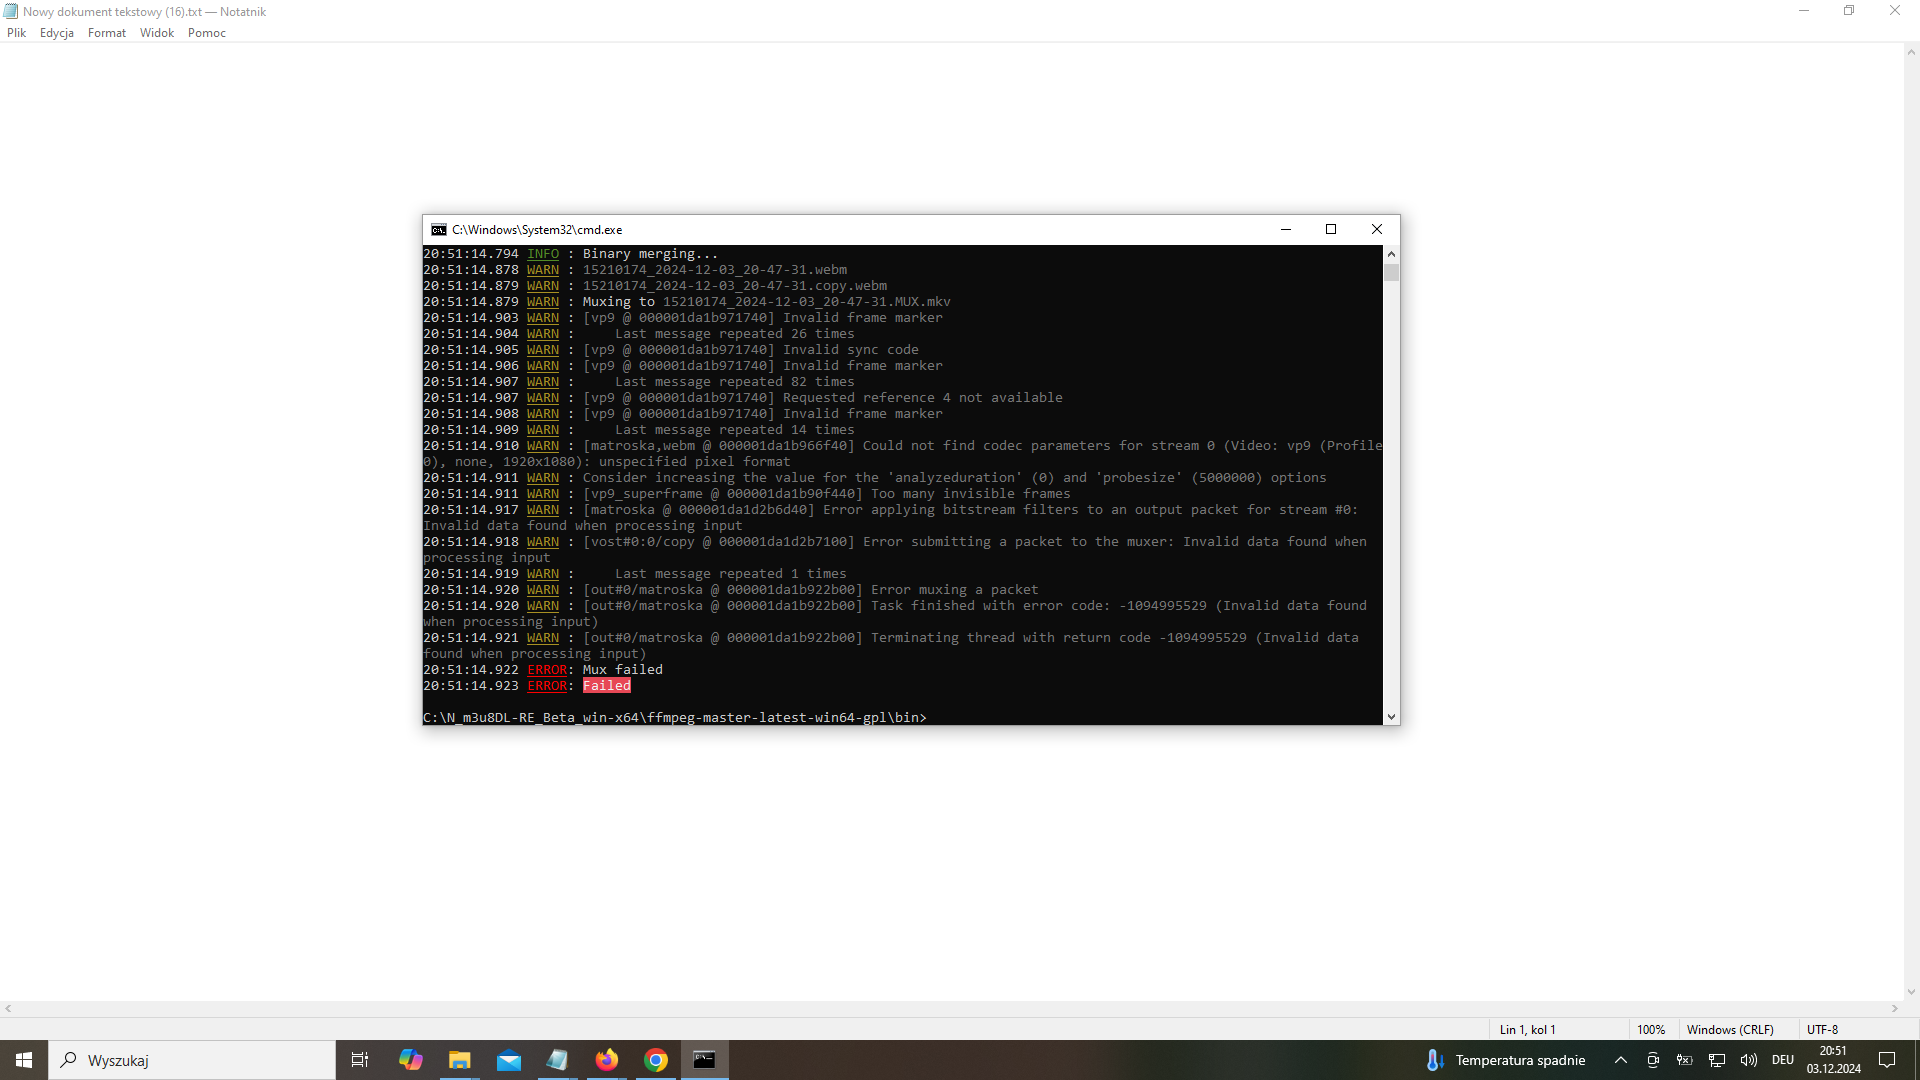
Task: Open the Widok menu
Action: tap(157, 33)
